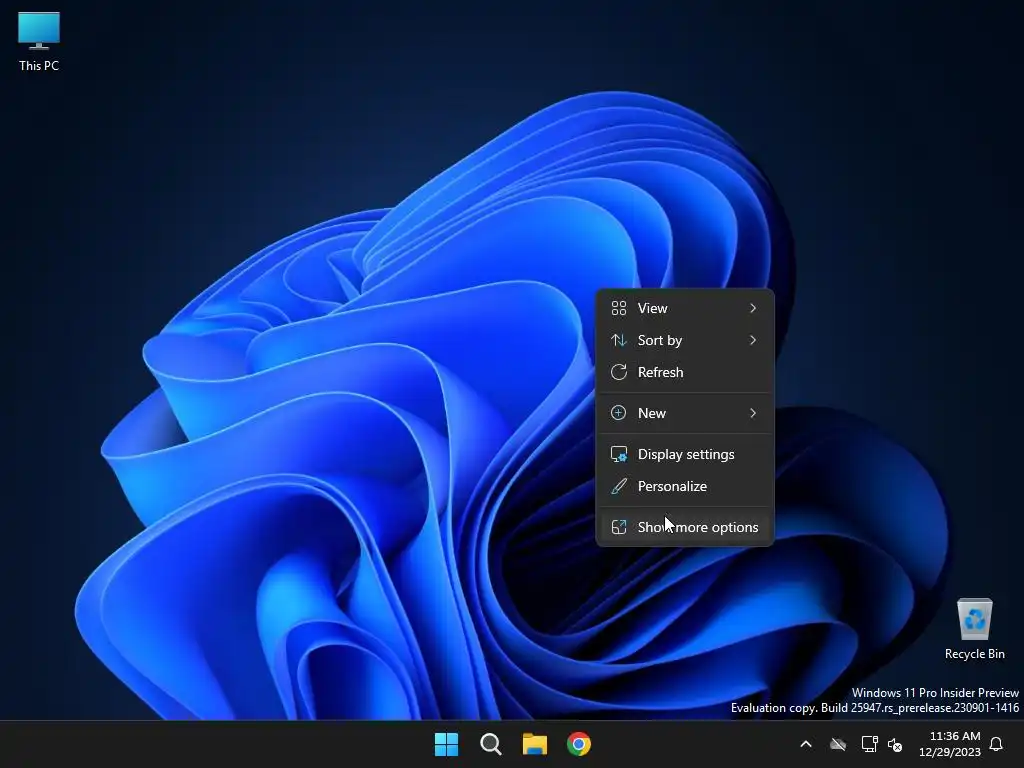Click the monitor gear Display settings icon
Viewport: 1024px width, 768px height.
click(x=618, y=455)
